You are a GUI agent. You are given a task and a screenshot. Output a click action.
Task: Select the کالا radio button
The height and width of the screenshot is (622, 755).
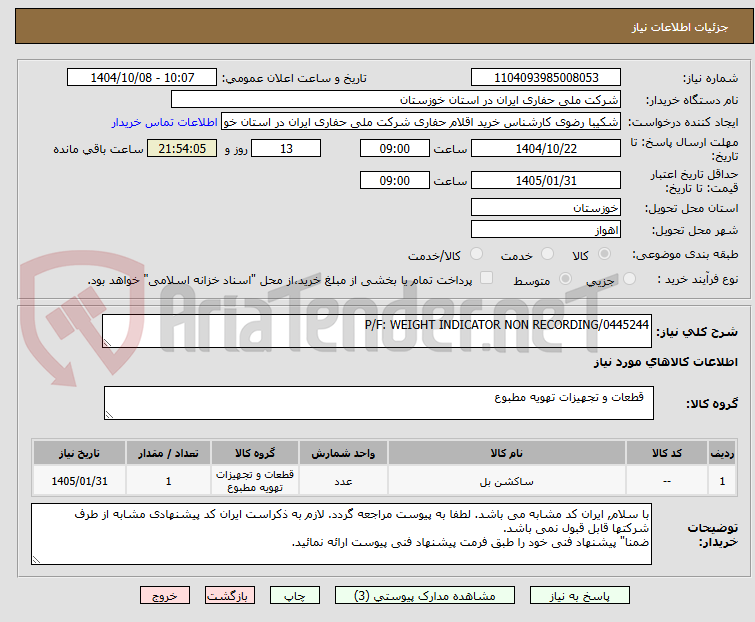coord(604,254)
